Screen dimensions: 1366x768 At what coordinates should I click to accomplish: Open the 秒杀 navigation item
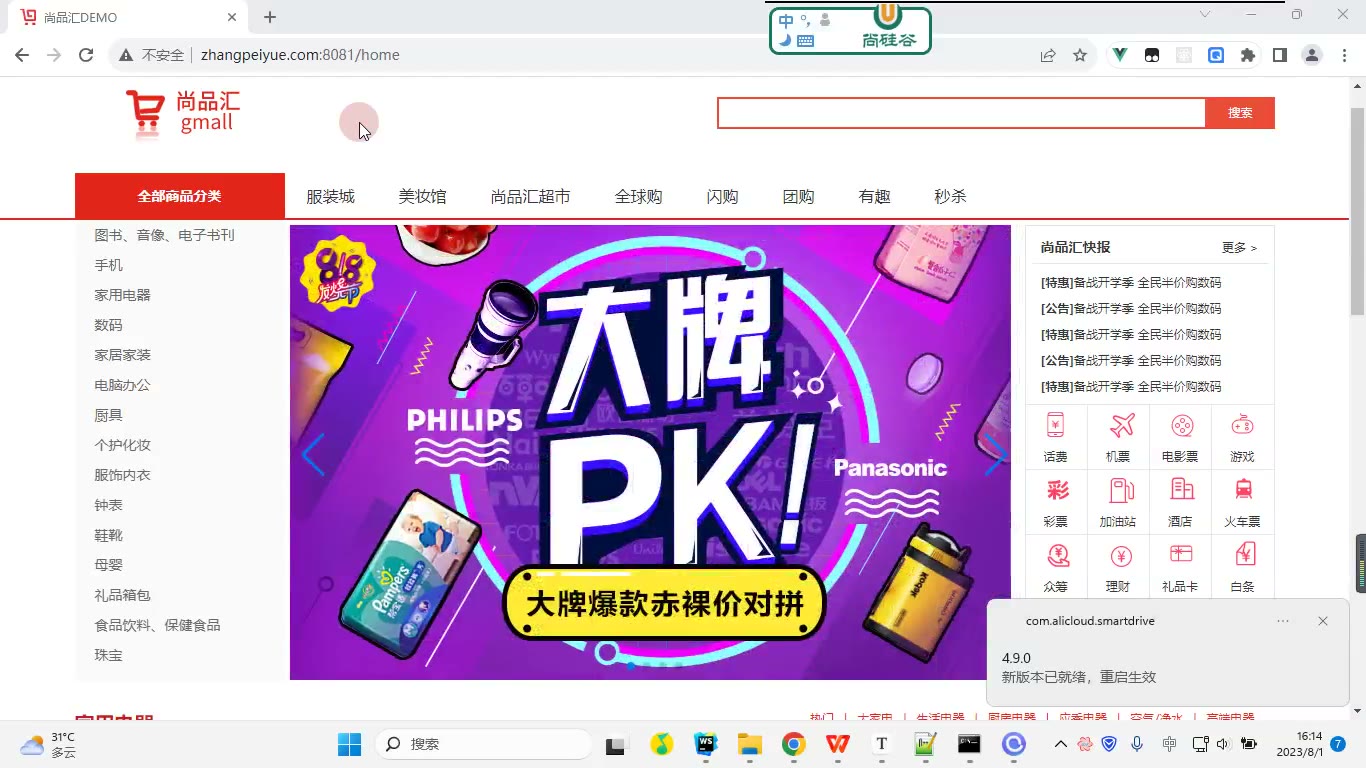[x=951, y=197]
